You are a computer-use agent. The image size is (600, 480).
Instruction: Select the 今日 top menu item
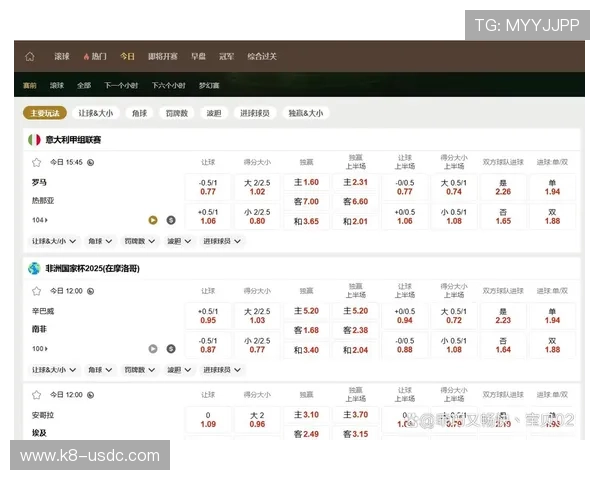pyautogui.click(x=127, y=57)
